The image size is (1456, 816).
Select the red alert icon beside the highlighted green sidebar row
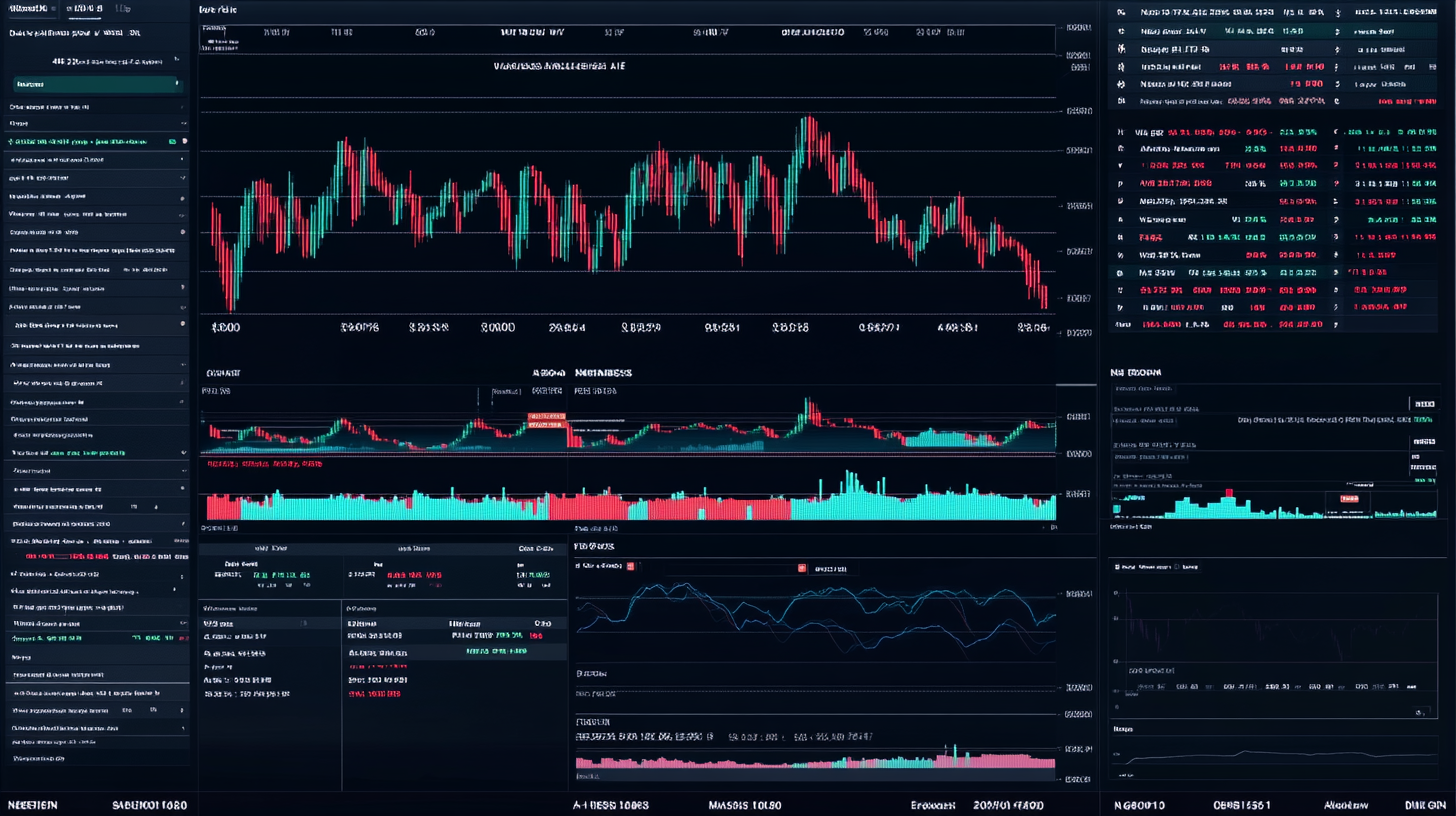pyautogui.click(x=183, y=142)
